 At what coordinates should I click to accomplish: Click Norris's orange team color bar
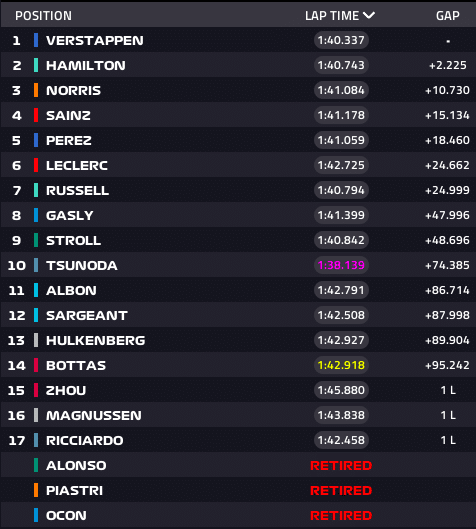pyautogui.click(x=36, y=90)
